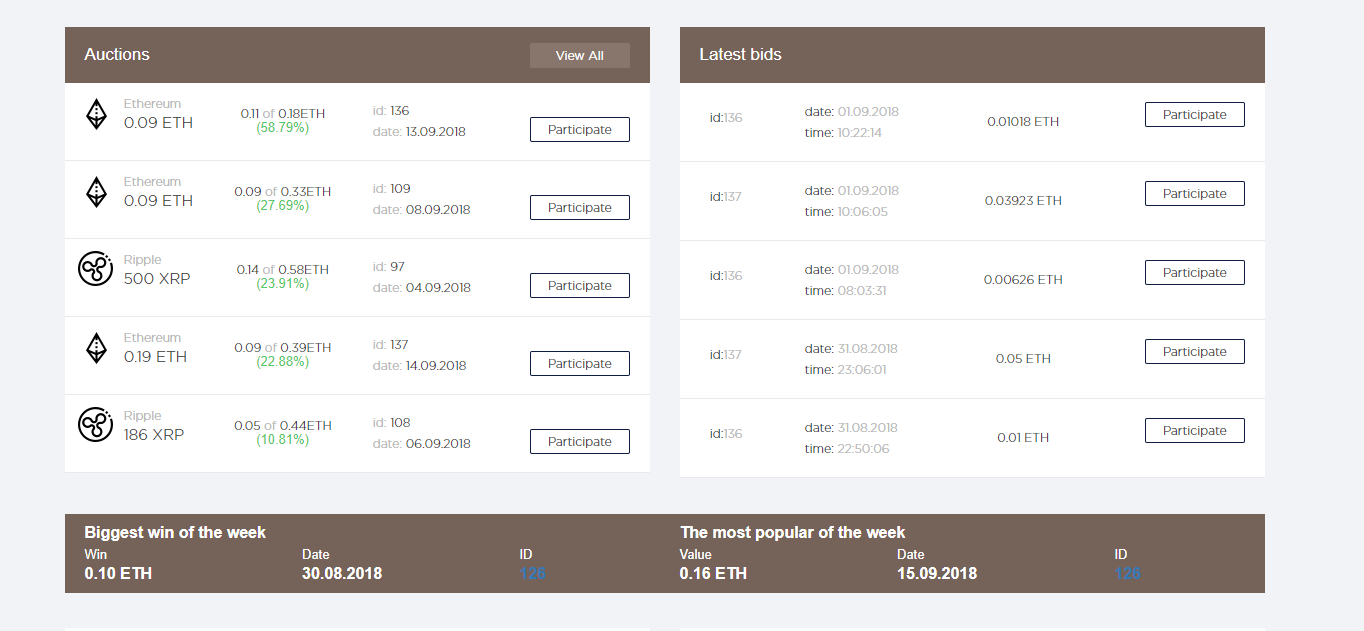Participate on the 0.05 ETH latest bid
The height and width of the screenshot is (631, 1364).
coord(1194,352)
